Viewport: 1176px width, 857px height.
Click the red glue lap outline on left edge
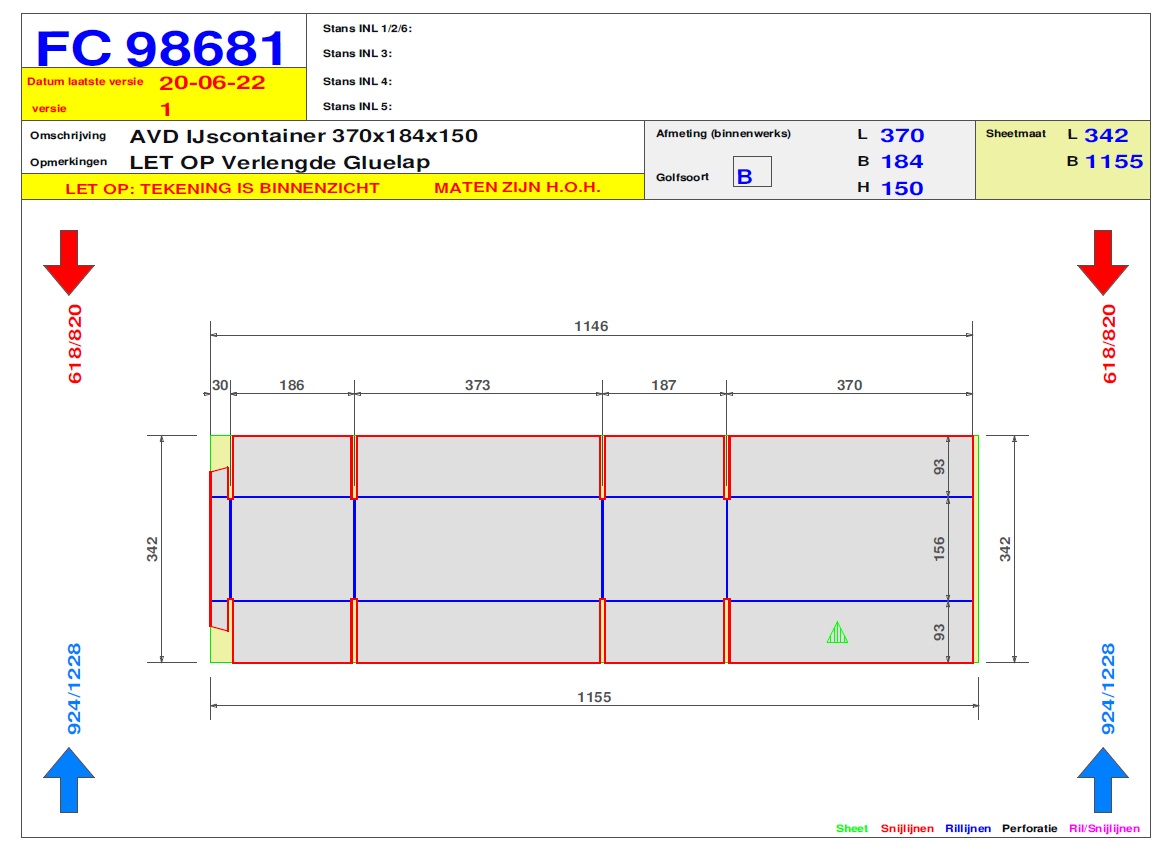[219, 549]
